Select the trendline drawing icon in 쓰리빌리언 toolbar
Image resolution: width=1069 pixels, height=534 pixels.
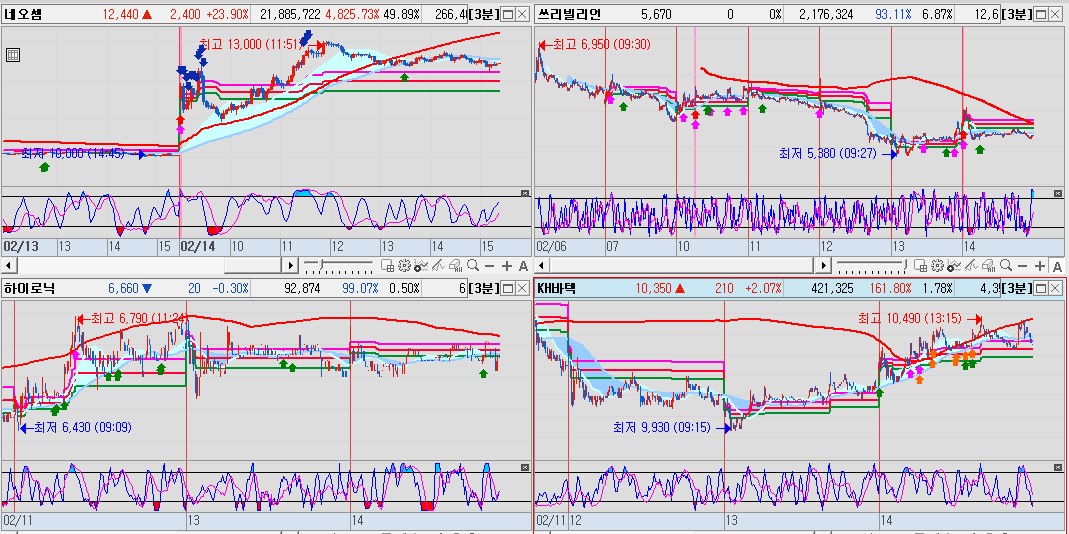pyautogui.click(x=970, y=266)
